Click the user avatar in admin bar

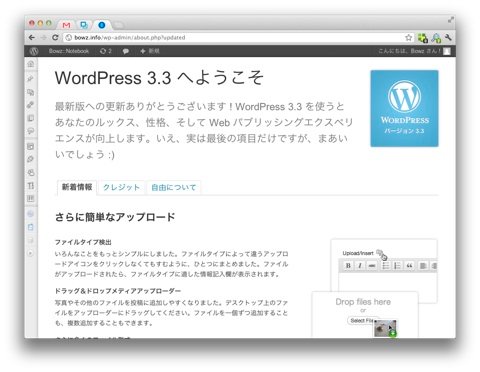click(447, 51)
